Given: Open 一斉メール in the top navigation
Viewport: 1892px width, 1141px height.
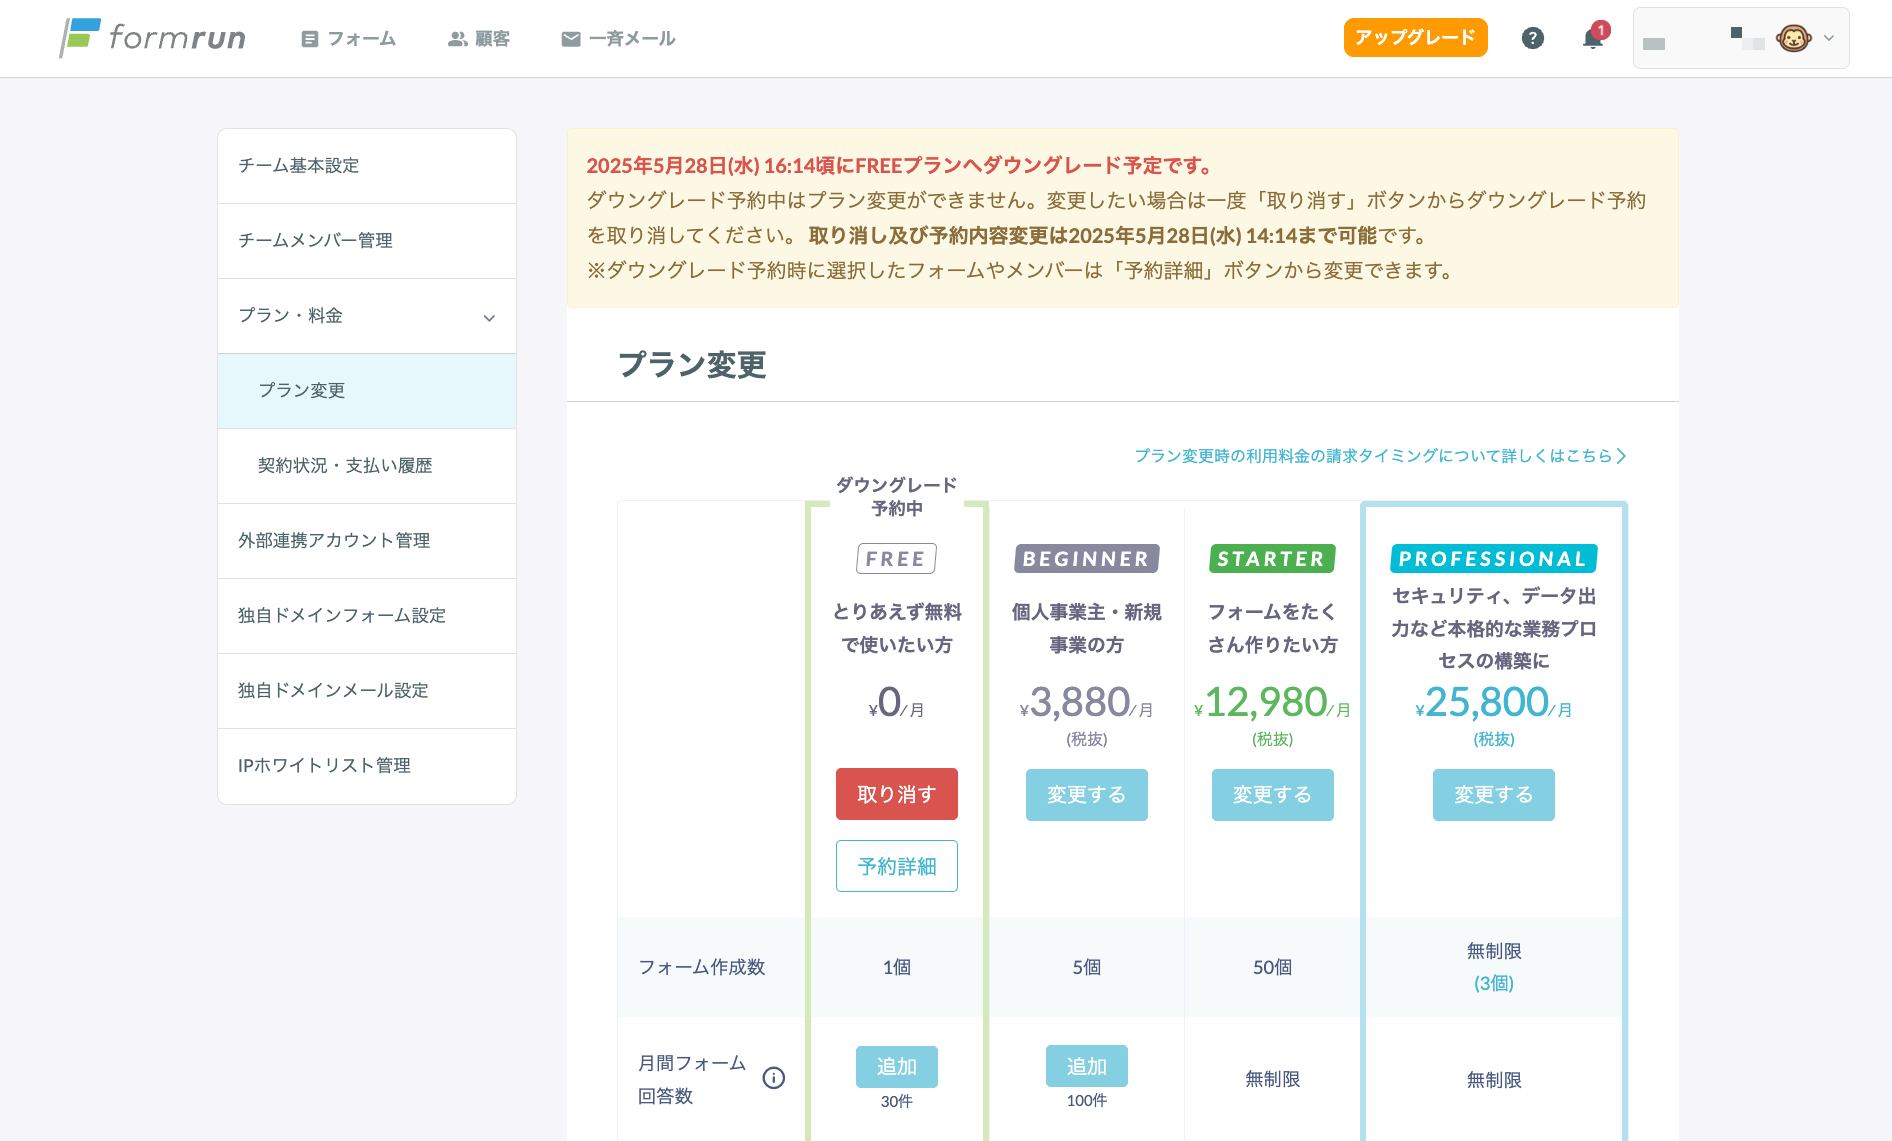Looking at the screenshot, I should pyautogui.click(x=618, y=39).
